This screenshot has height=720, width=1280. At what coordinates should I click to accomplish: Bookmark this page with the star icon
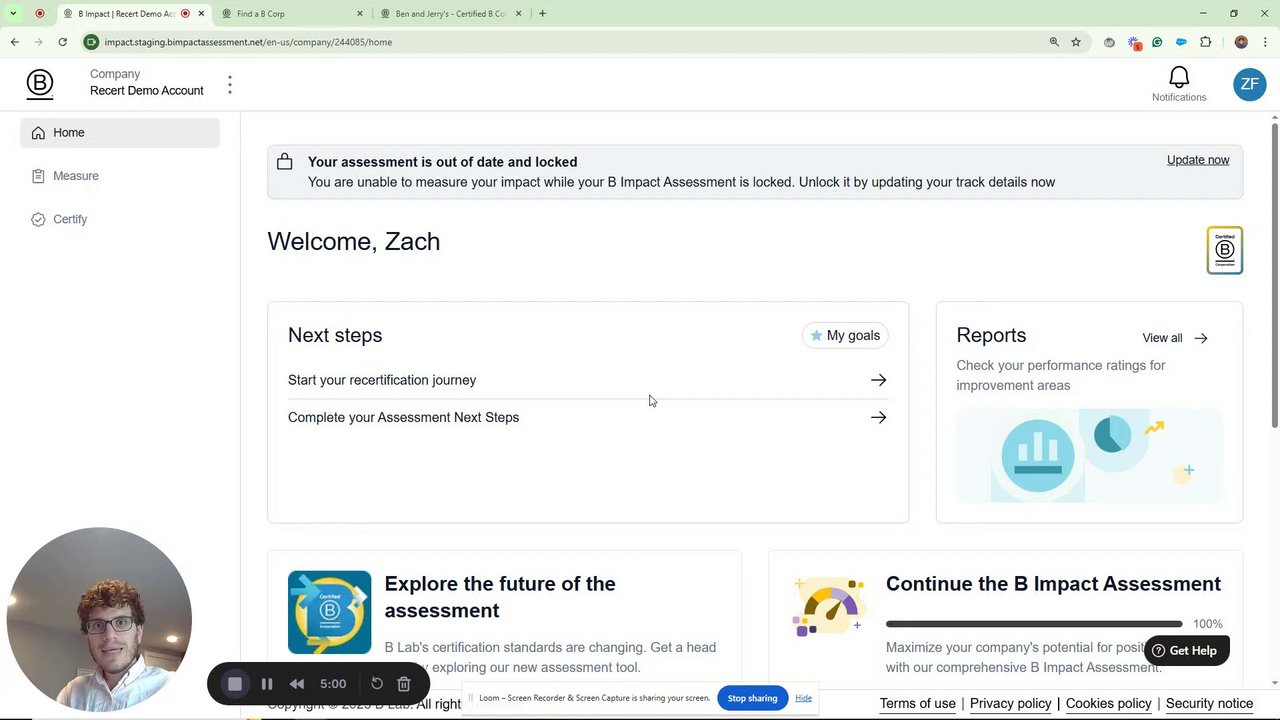(1076, 42)
